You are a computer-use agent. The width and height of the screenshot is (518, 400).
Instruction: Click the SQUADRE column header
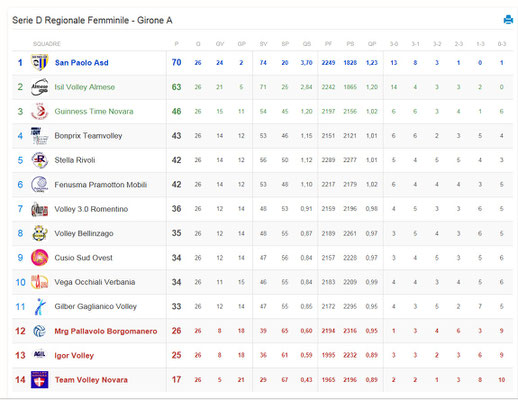coord(47,44)
